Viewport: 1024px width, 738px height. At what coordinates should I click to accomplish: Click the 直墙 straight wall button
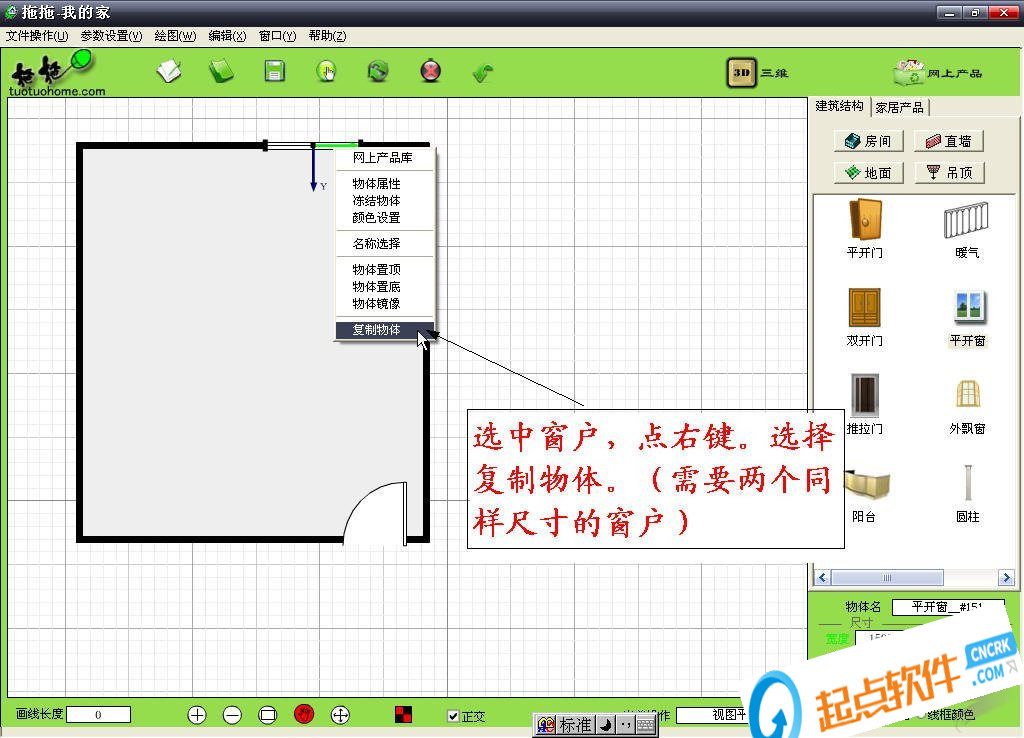949,141
